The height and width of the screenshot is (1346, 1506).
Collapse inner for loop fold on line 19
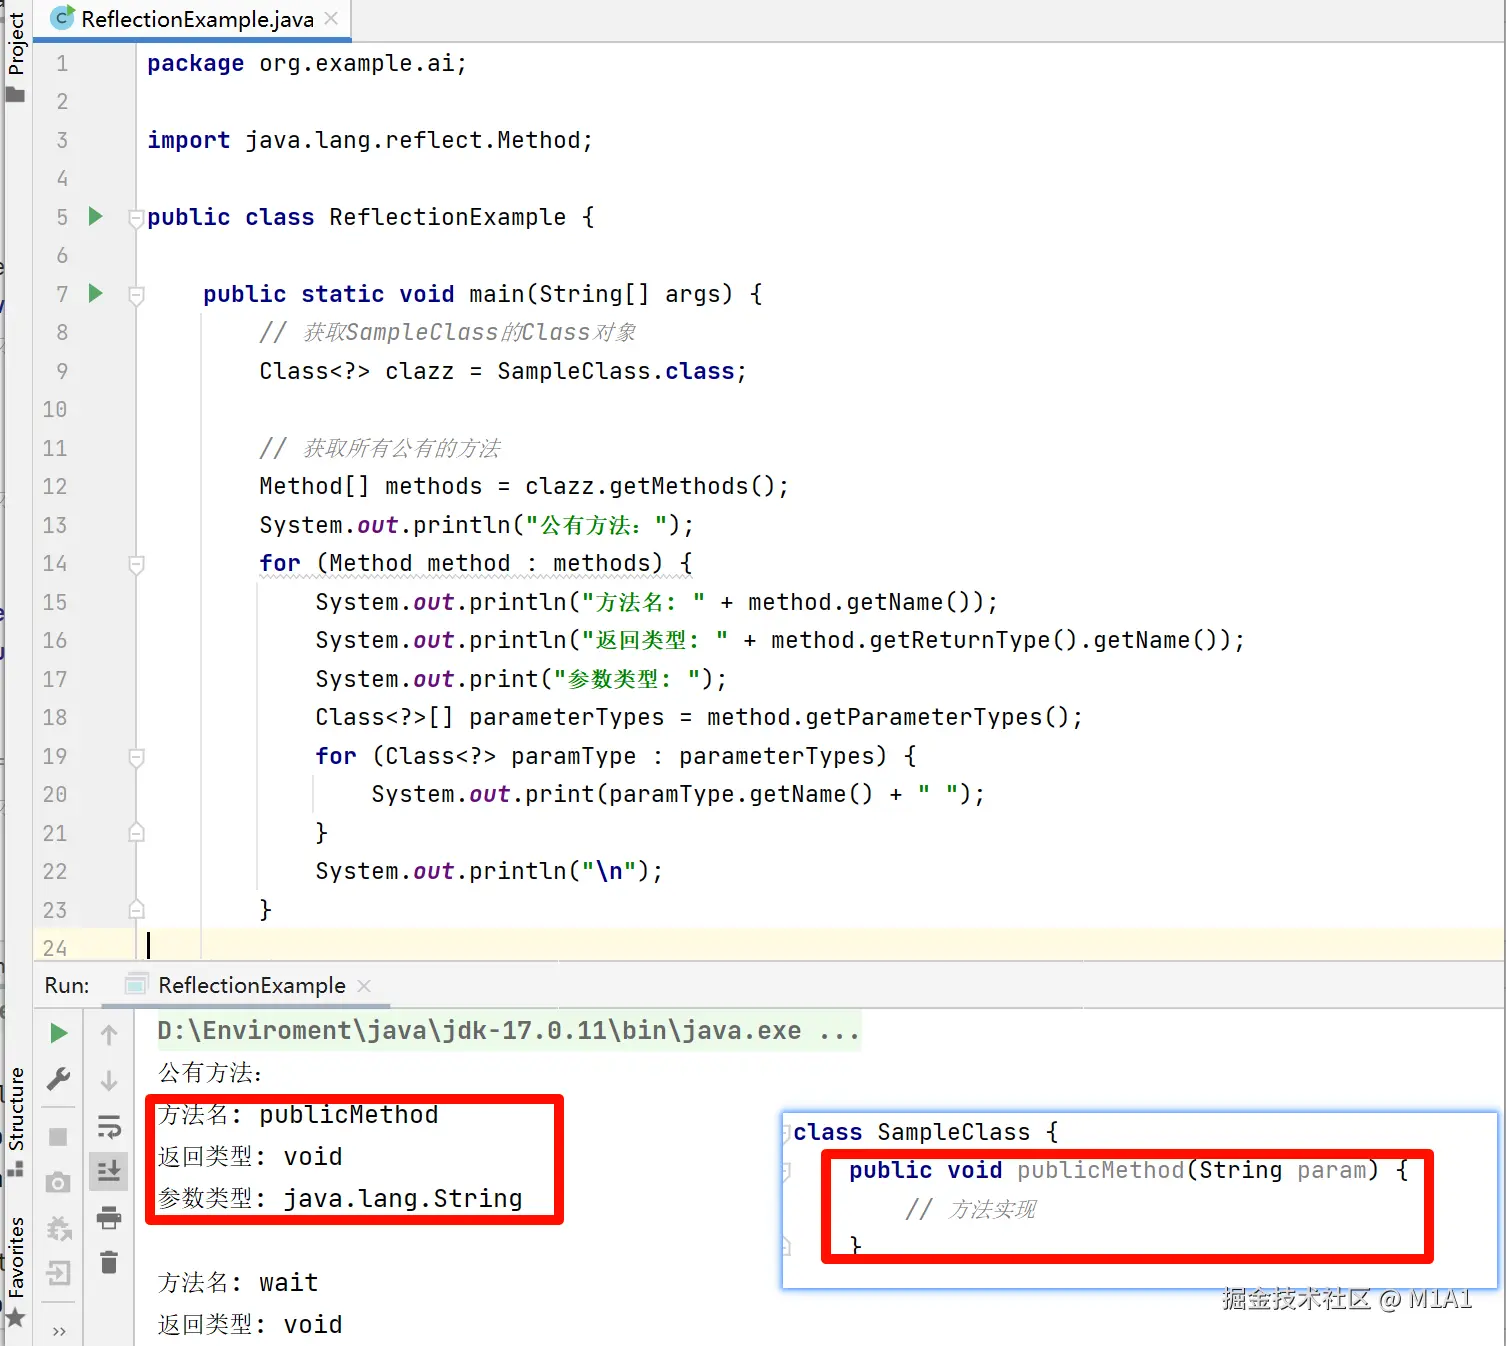point(136,757)
